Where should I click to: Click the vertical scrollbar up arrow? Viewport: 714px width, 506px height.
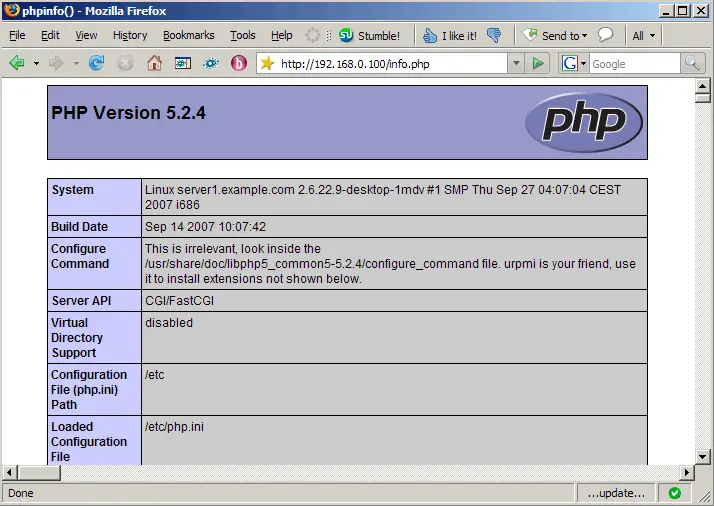tap(703, 86)
